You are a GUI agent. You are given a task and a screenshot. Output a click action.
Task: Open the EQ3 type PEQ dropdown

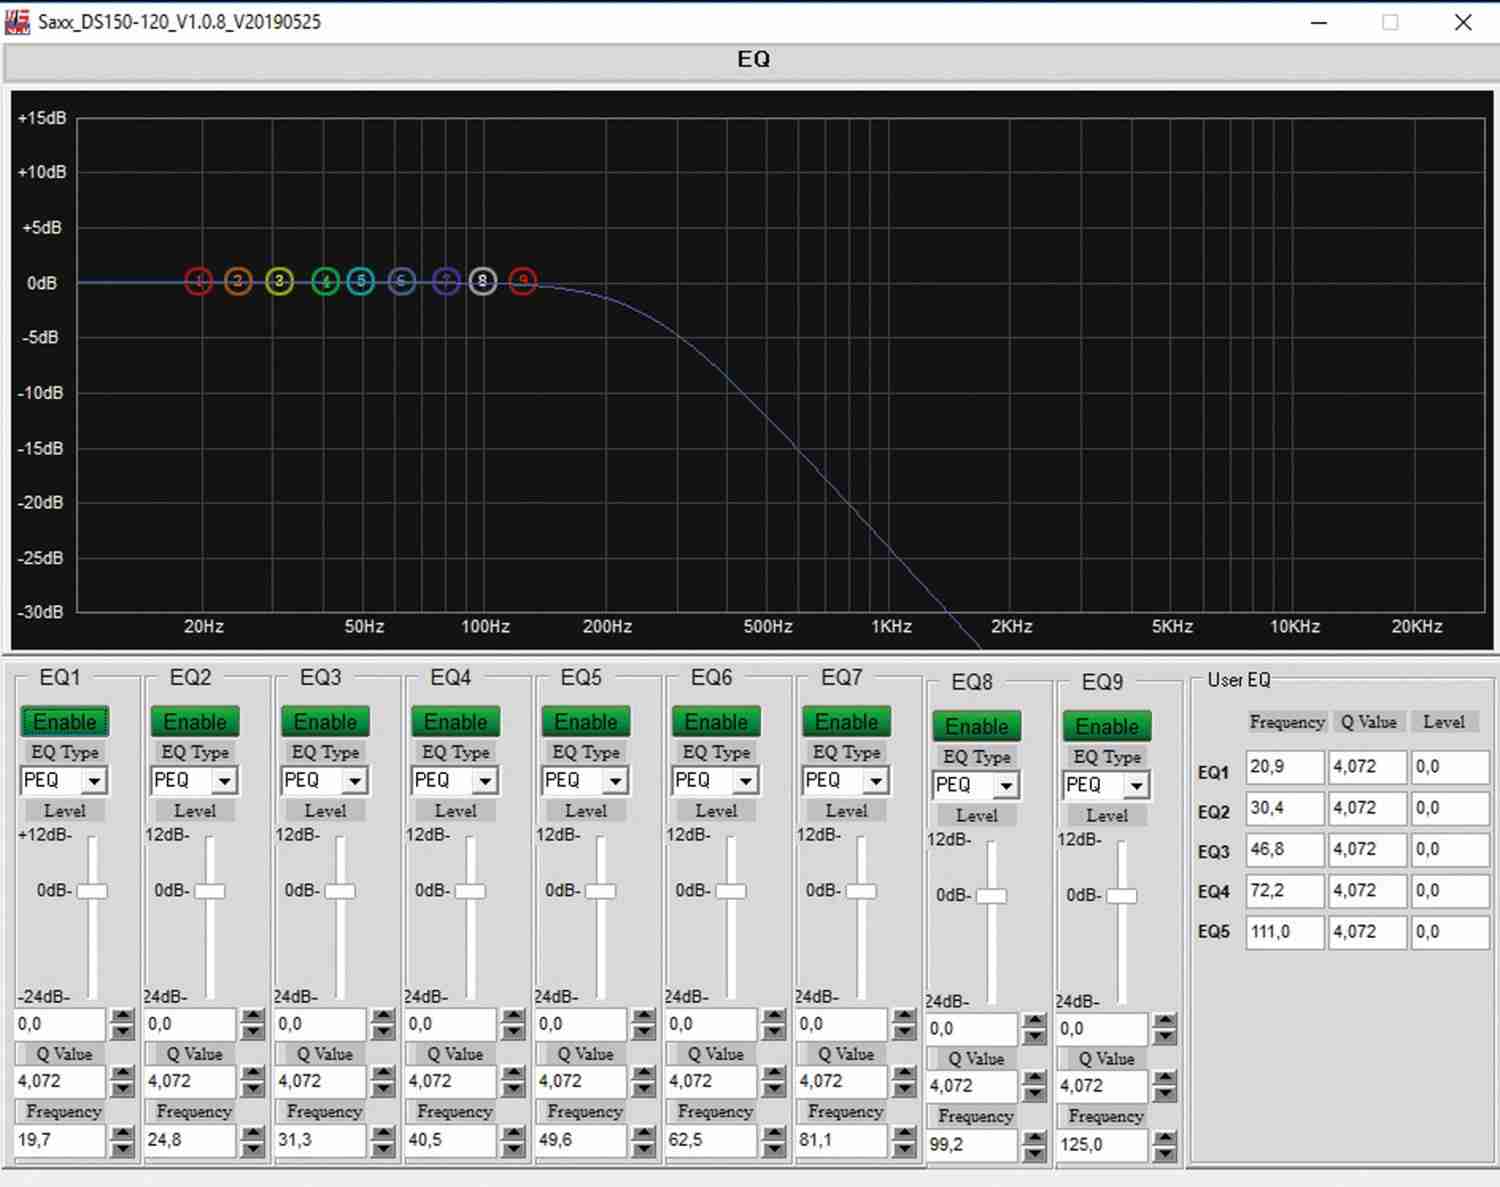pos(324,780)
